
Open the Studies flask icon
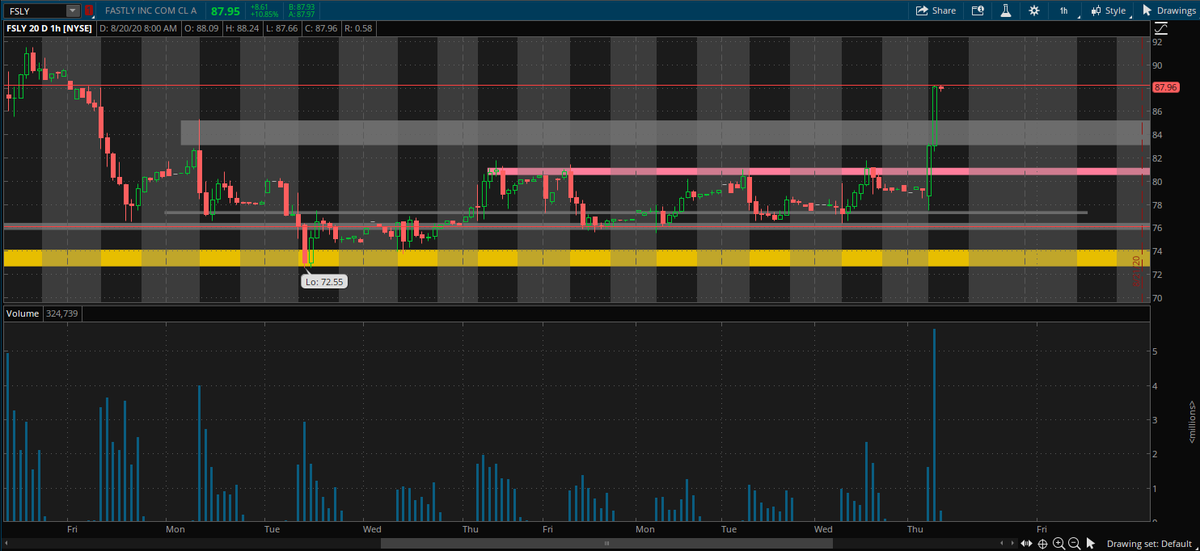click(1007, 10)
